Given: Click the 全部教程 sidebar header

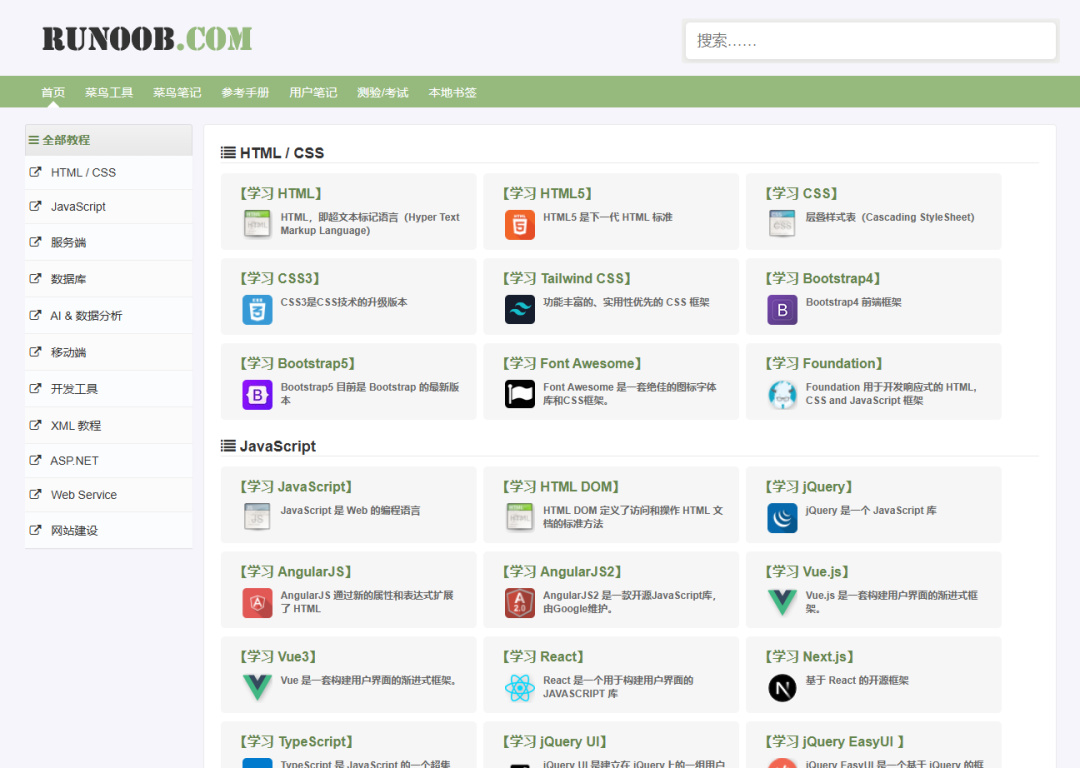Looking at the screenshot, I should [x=109, y=140].
